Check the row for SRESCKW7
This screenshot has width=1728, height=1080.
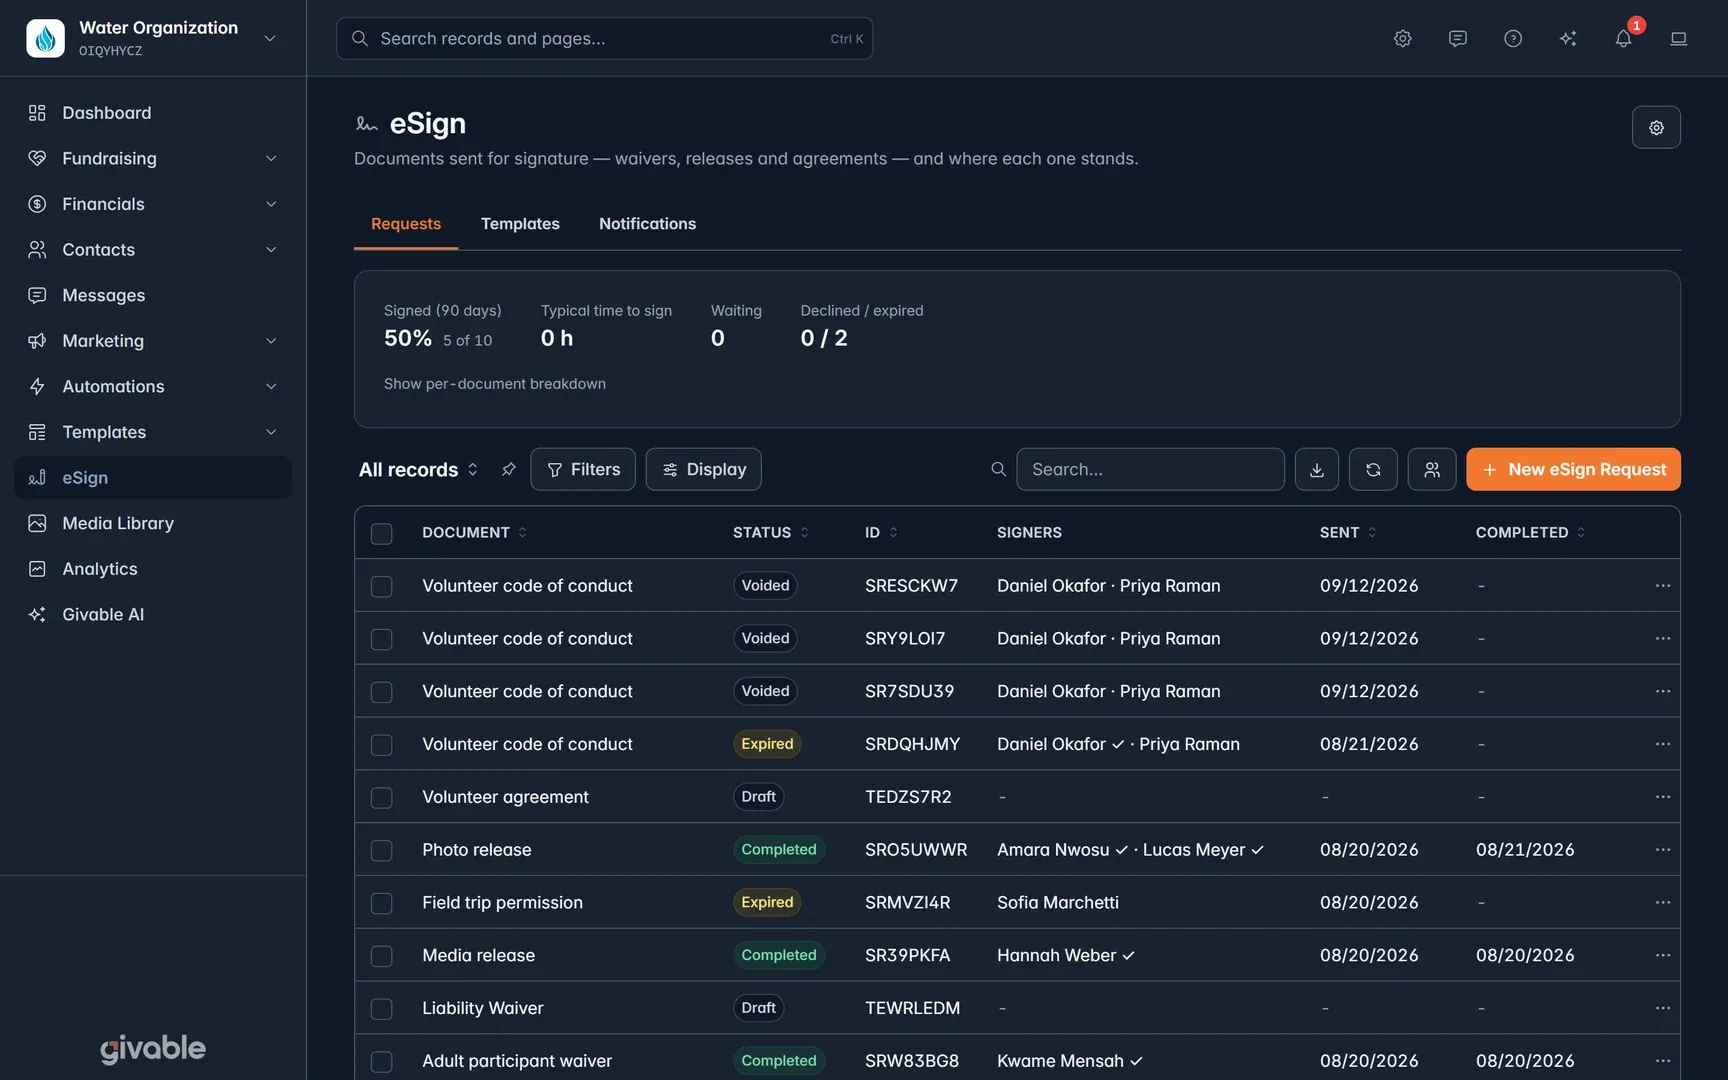click(381, 586)
